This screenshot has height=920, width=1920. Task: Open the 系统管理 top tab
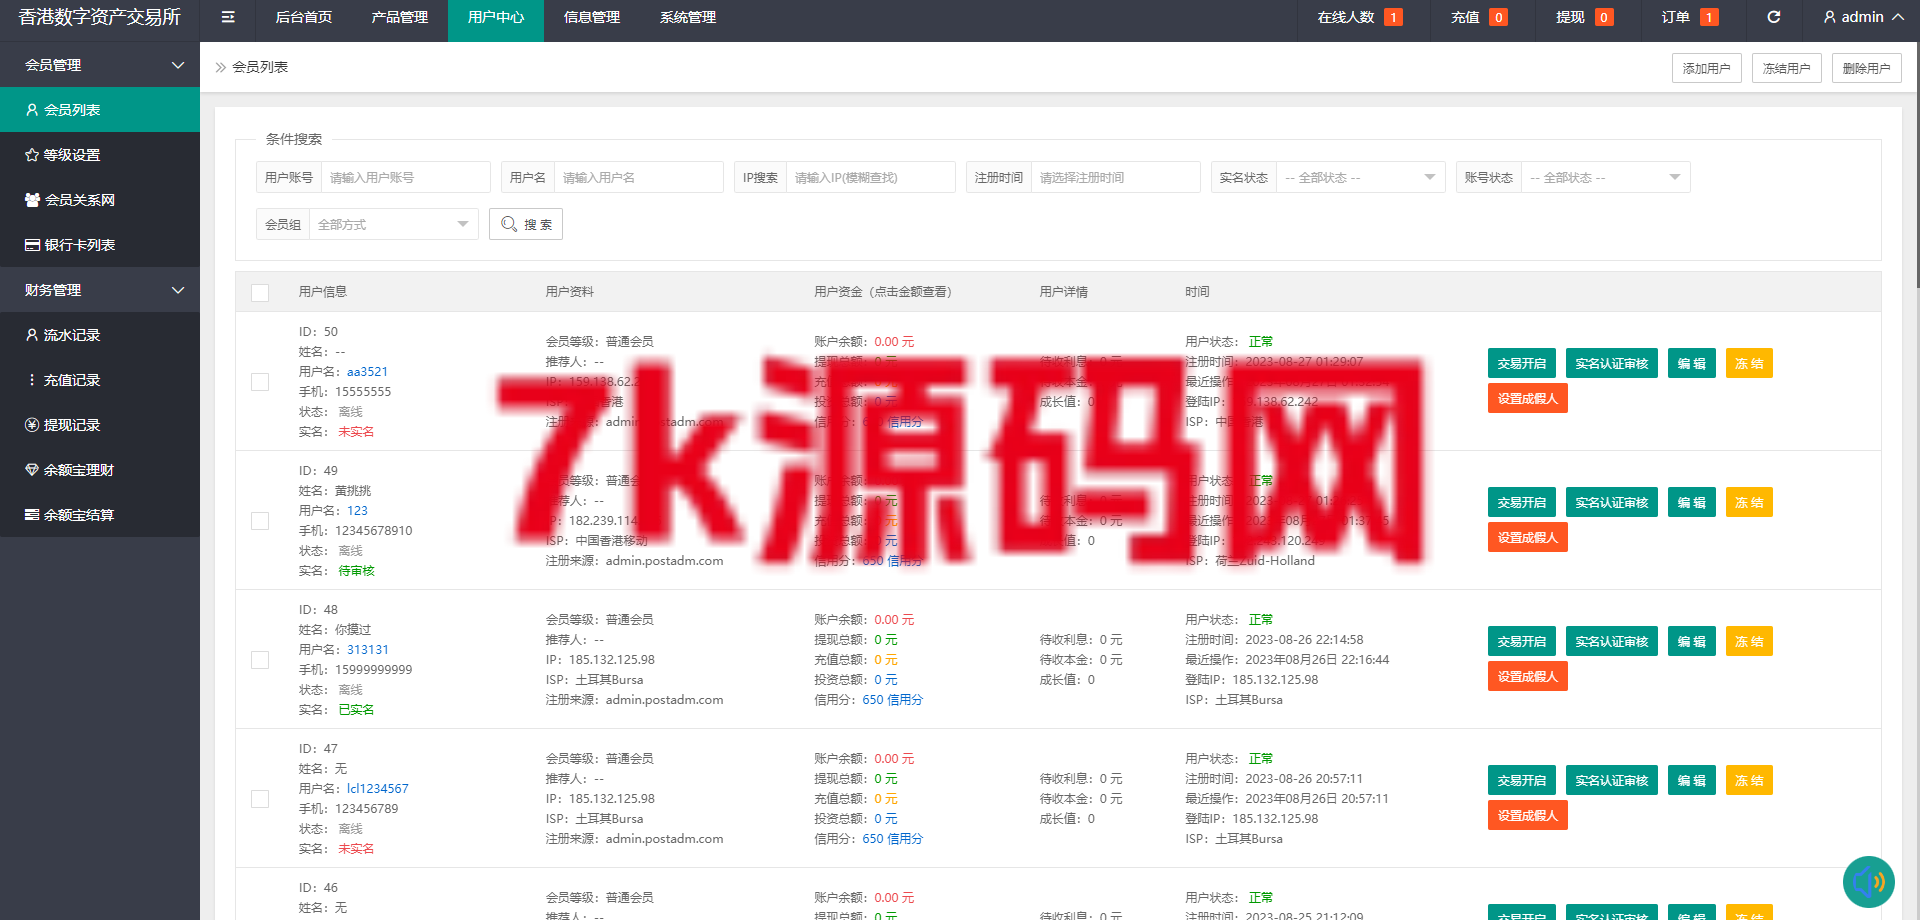click(688, 17)
